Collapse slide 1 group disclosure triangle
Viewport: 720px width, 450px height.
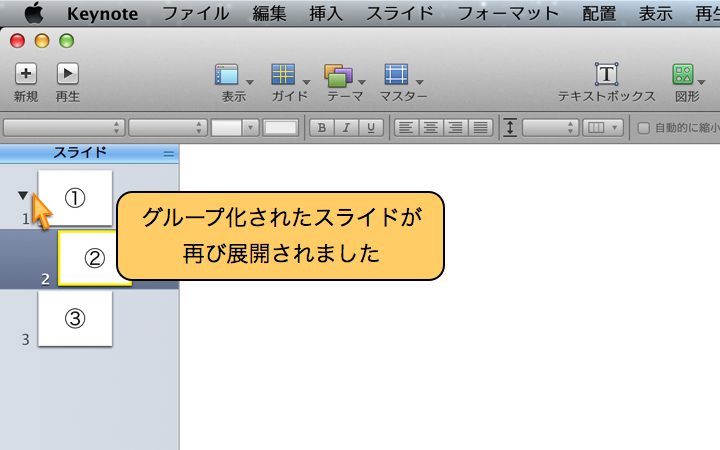point(23,196)
